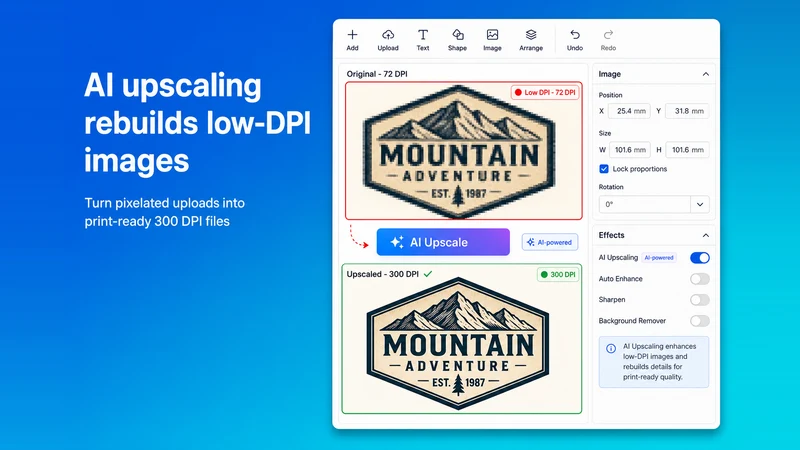The height and width of the screenshot is (450, 800).
Task: Open the Rotation dropdown arrow
Action: (700, 204)
